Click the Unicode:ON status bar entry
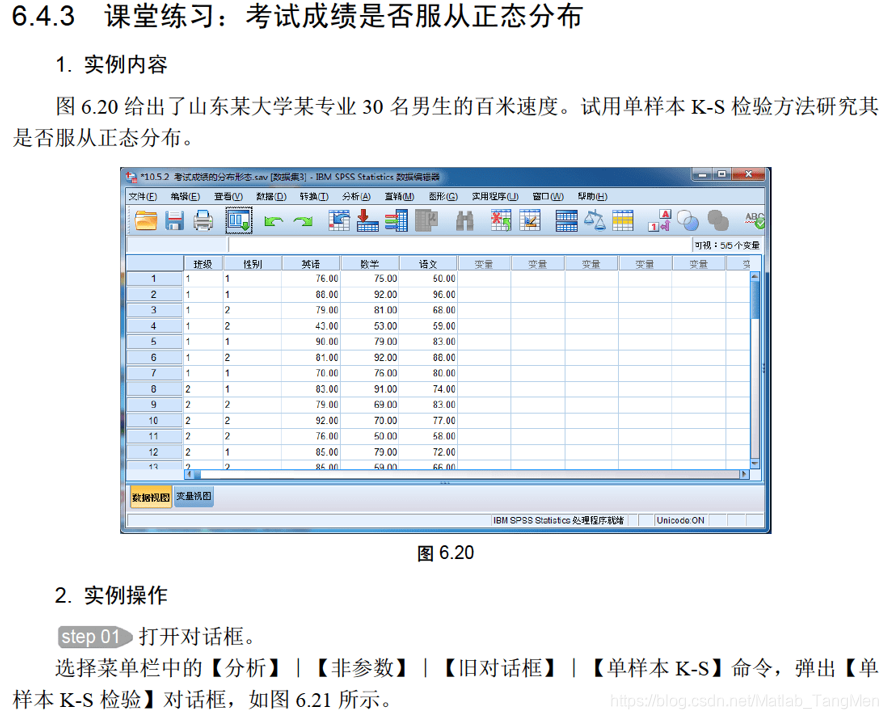The image size is (888, 719). coord(680,520)
